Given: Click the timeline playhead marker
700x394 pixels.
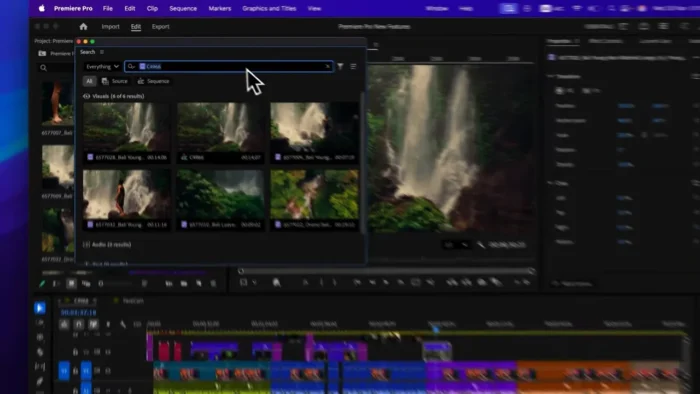Looking at the screenshot, I should click(x=436, y=329).
